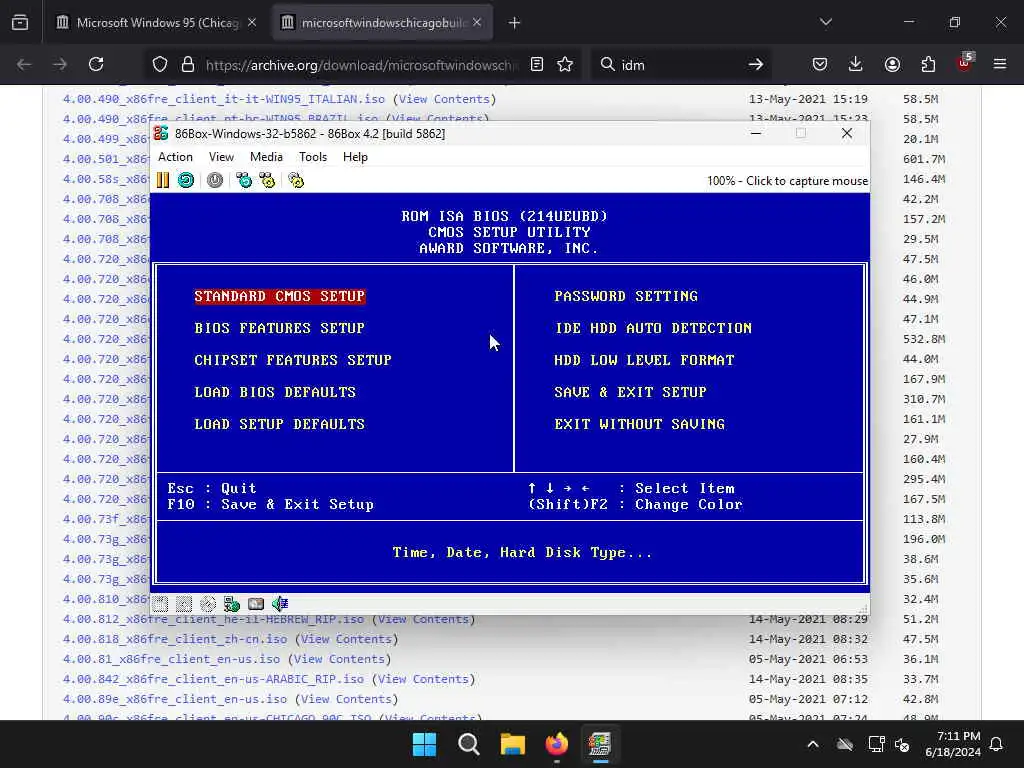Click the CD-ROM disc status bar icon

208,604
